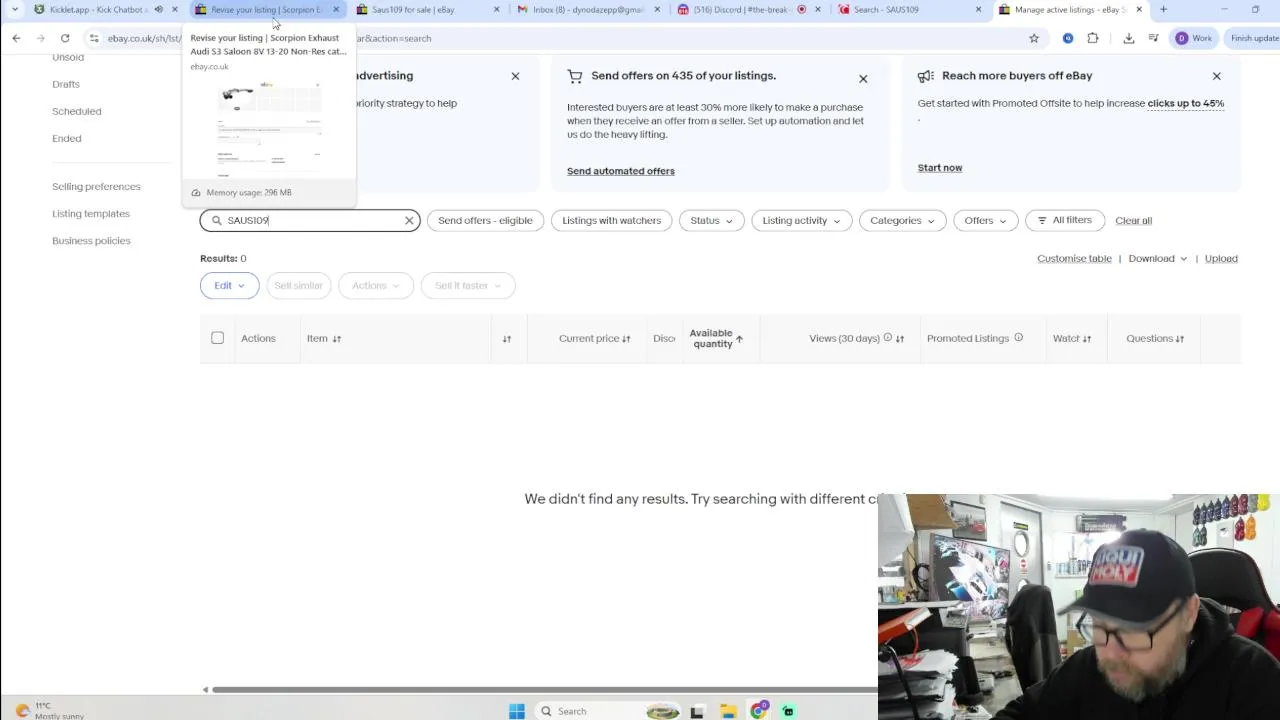The image size is (1280, 720).
Task: Expand the tab search chevron
Action: point(15,10)
